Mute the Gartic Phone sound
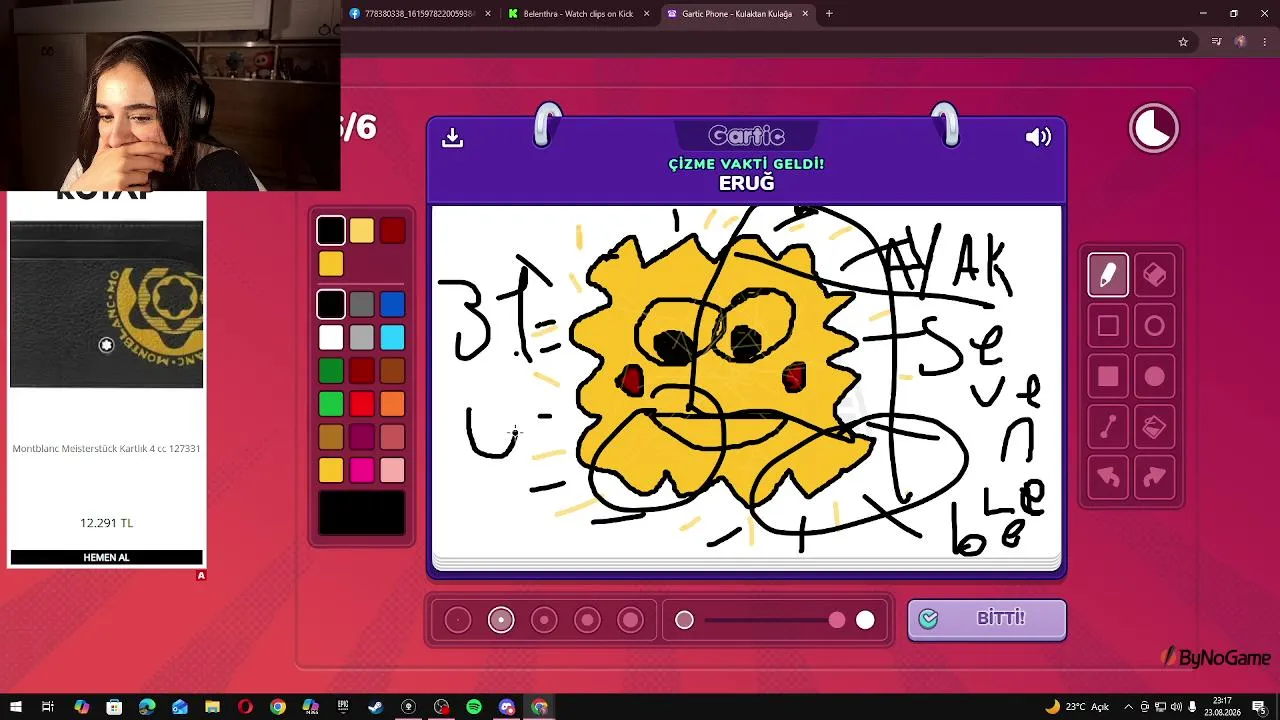The height and width of the screenshot is (720, 1280). 1038,137
